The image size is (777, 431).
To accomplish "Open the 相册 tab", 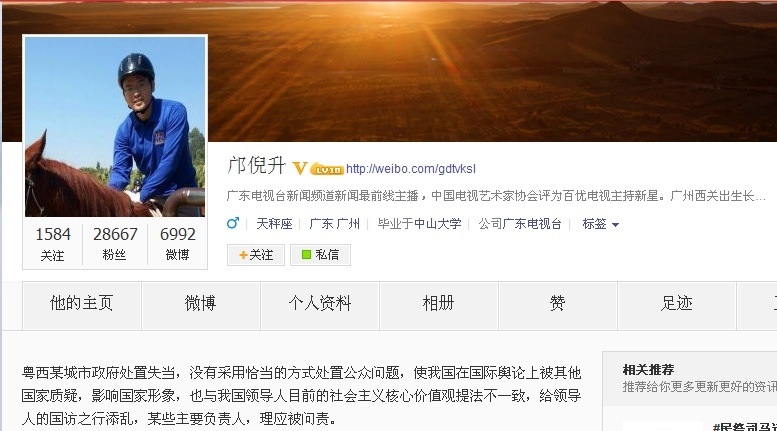I will 439,305.
